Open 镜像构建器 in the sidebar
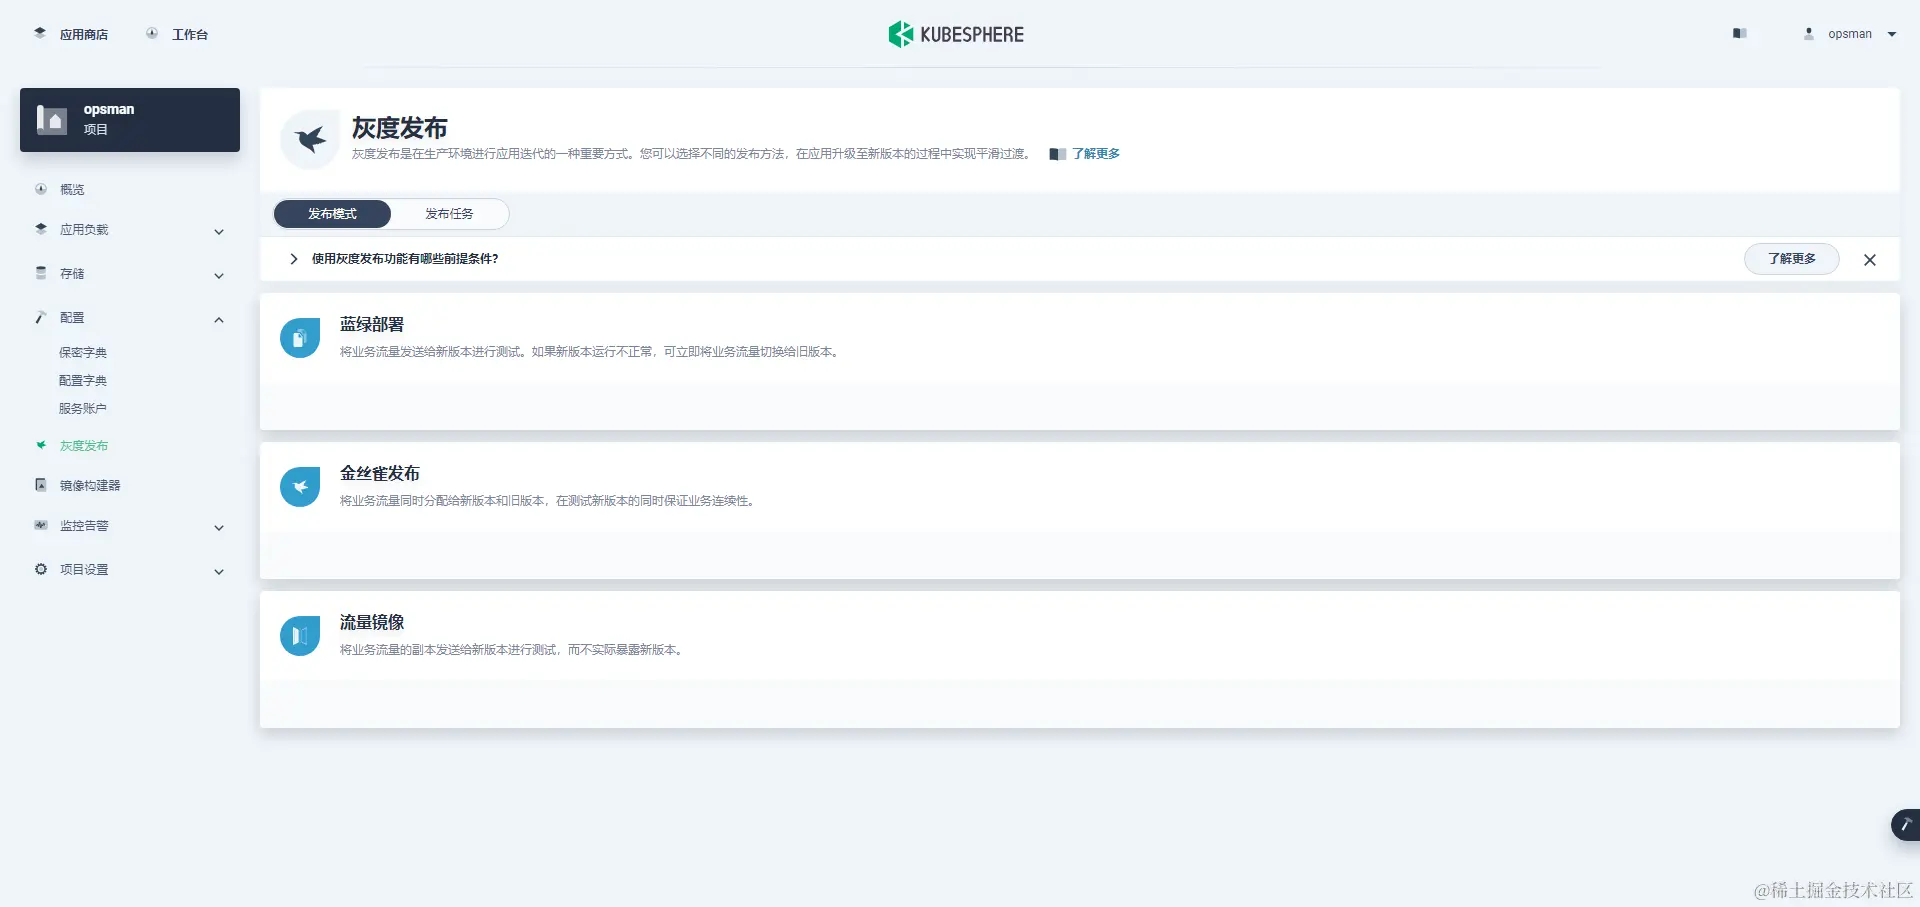This screenshot has height=907, width=1920. (91, 484)
